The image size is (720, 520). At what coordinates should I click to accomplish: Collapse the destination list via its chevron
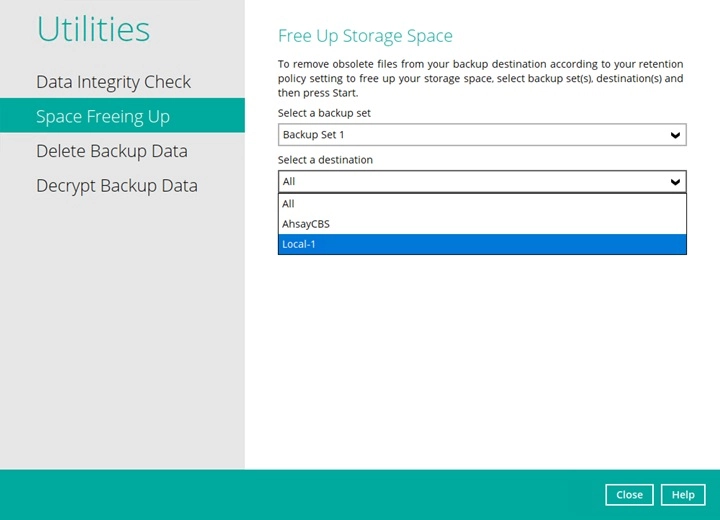click(x=676, y=182)
